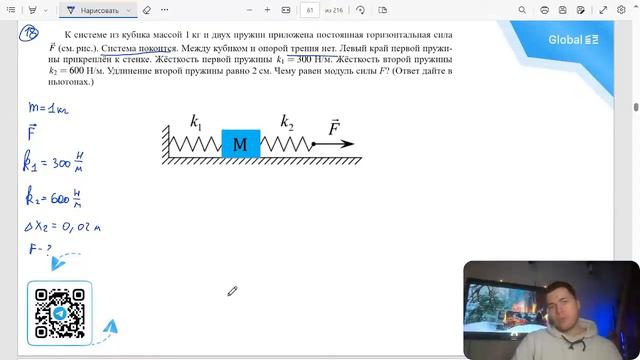640x360 pixels.
Task: Click the fit to width icon
Action: tap(286, 10)
